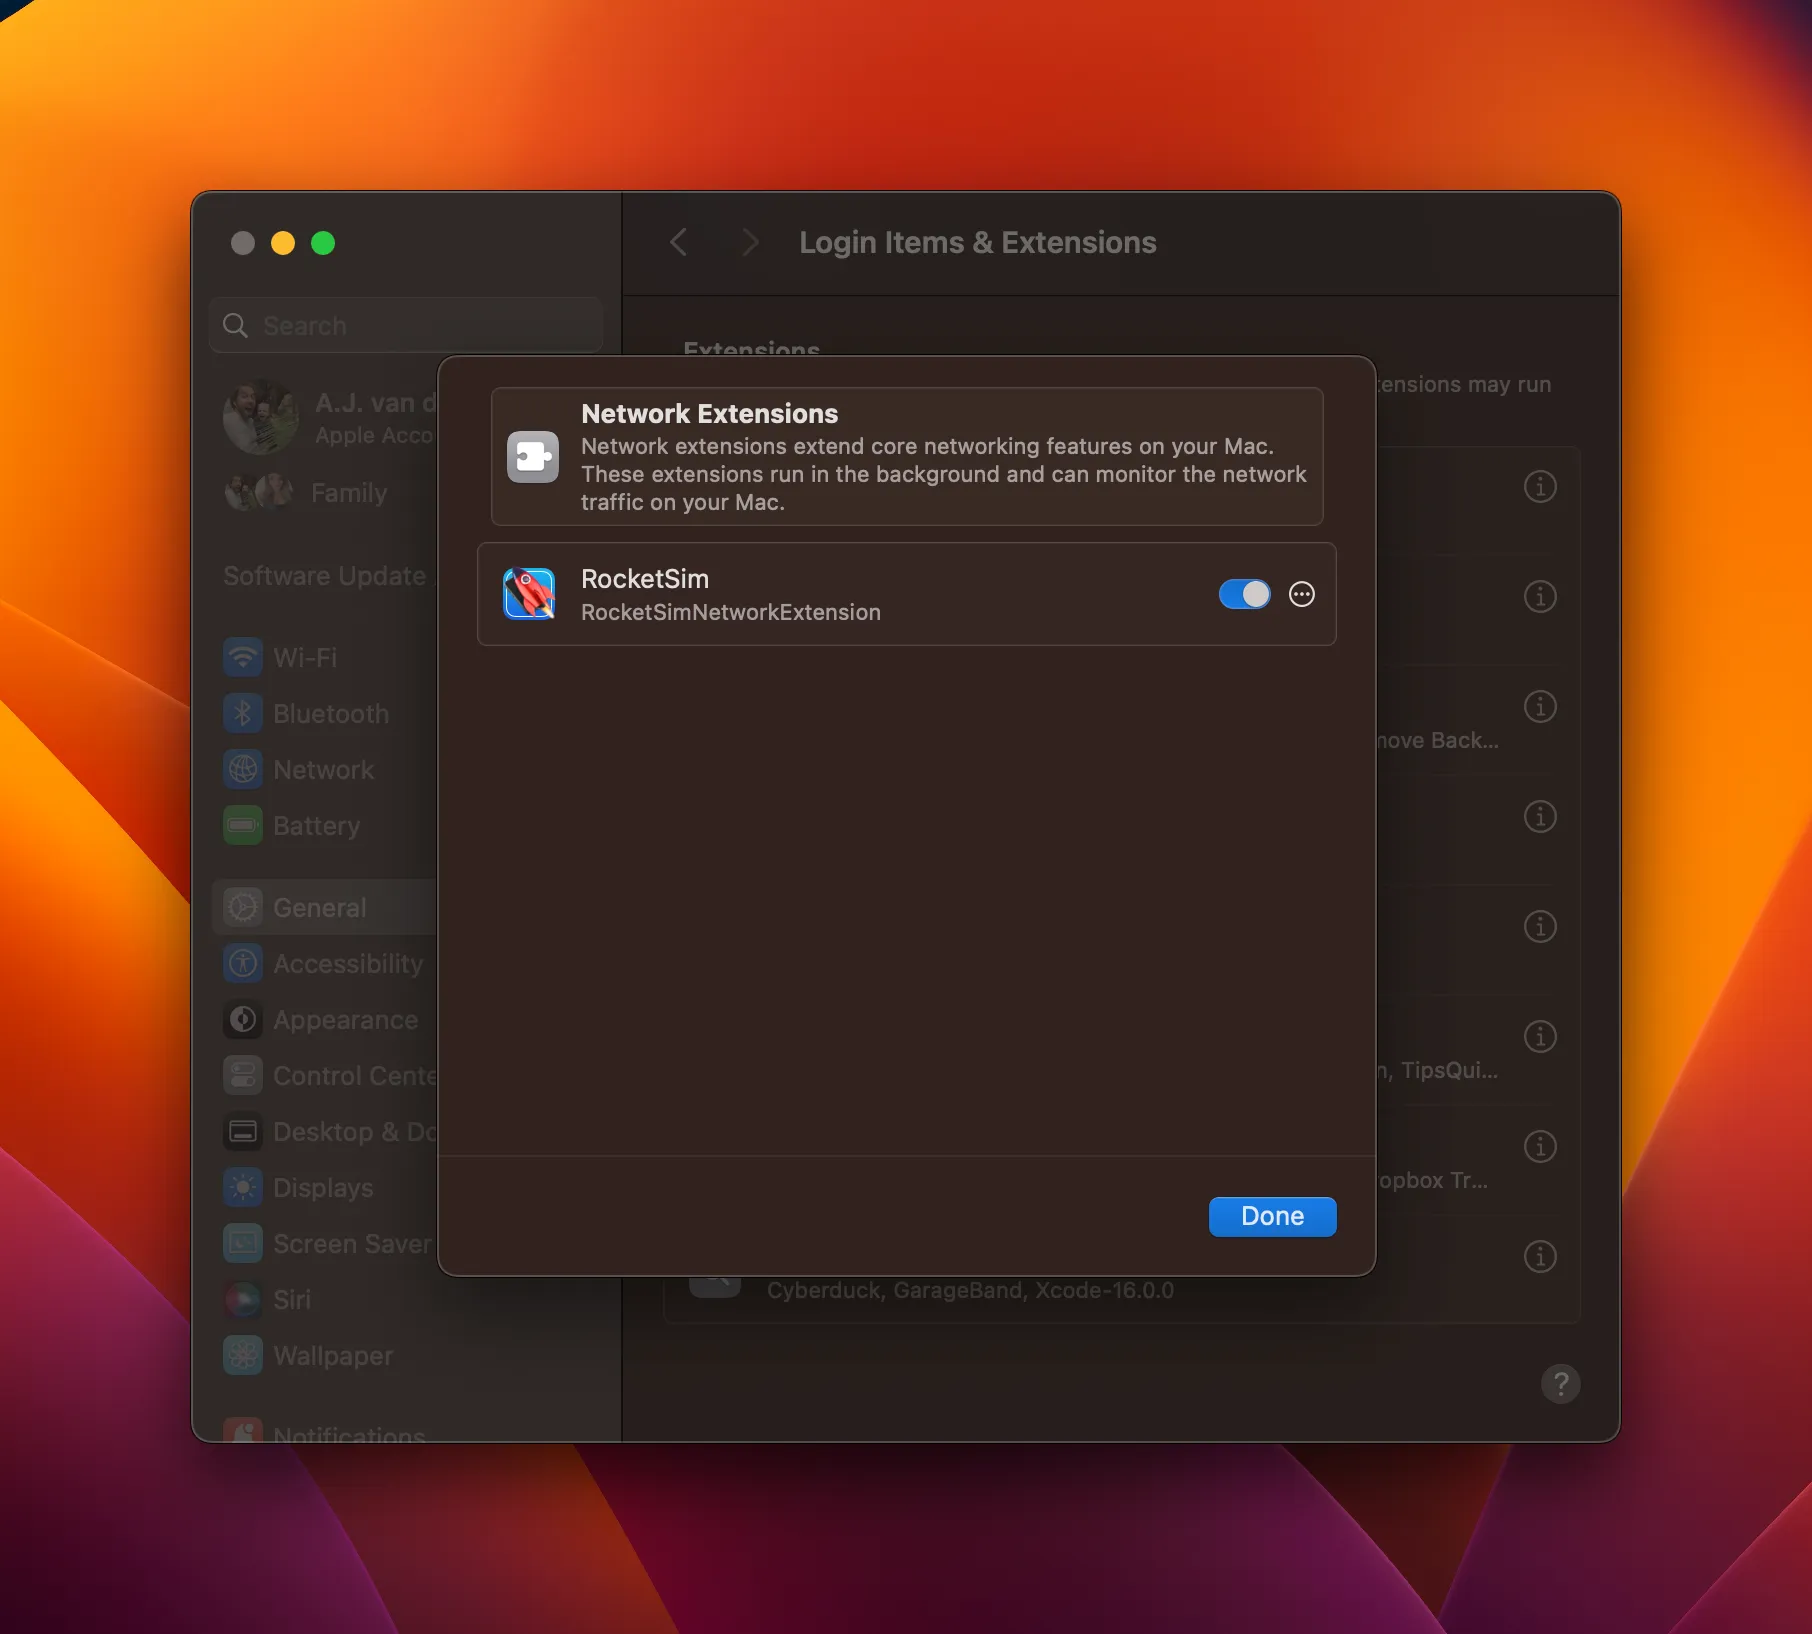Open Accessibility settings in sidebar
Viewport: 1812px width, 1634px height.
pyautogui.click(x=347, y=964)
